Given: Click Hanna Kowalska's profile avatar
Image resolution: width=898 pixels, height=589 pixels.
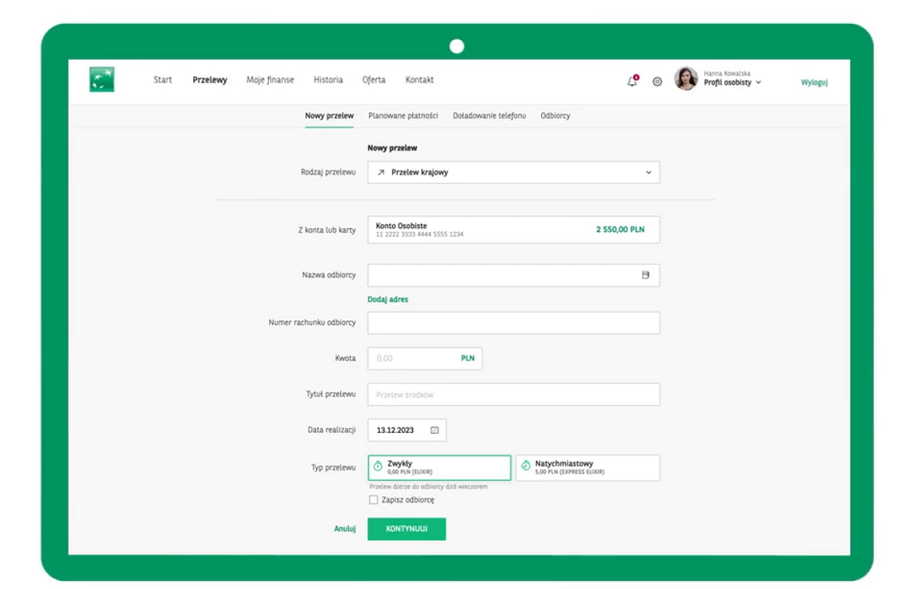Looking at the screenshot, I should (685, 80).
